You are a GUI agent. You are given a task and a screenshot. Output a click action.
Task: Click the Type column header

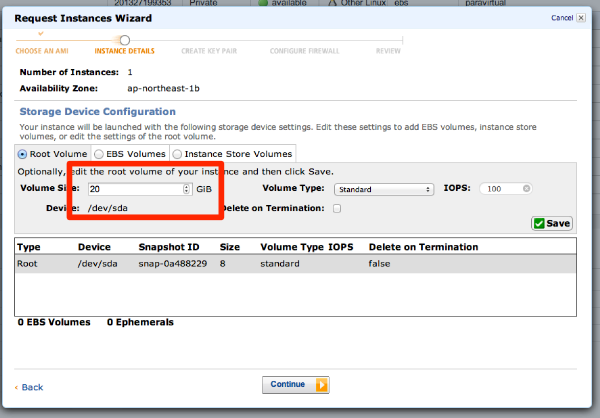29,247
